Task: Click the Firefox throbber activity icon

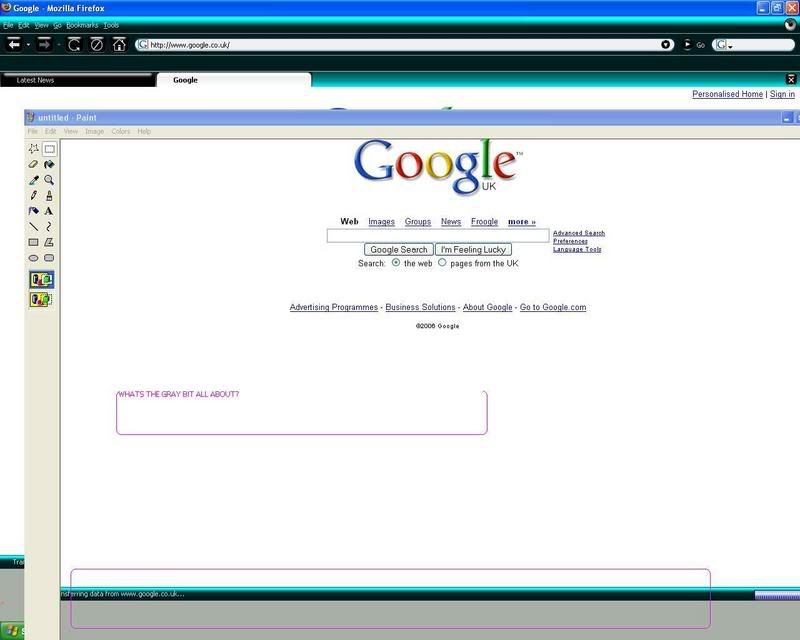Action: 790,24
